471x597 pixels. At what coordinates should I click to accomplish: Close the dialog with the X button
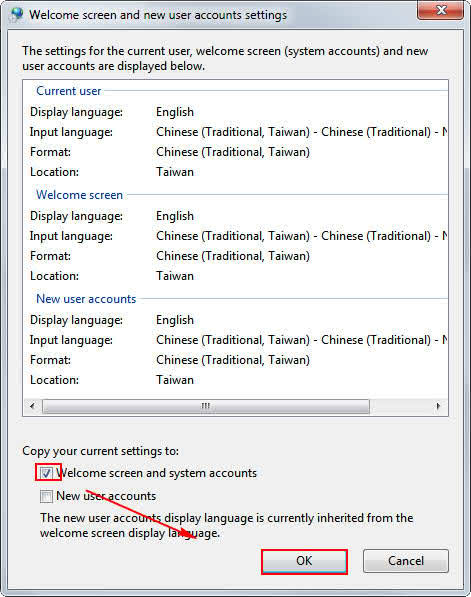(441, 10)
